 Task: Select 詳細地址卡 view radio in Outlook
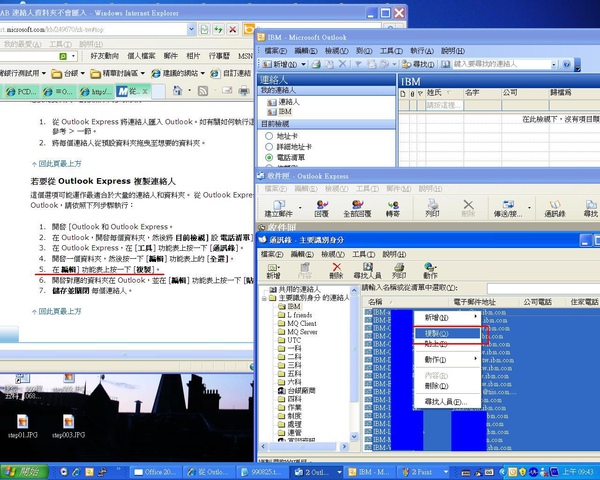click(269, 147)
